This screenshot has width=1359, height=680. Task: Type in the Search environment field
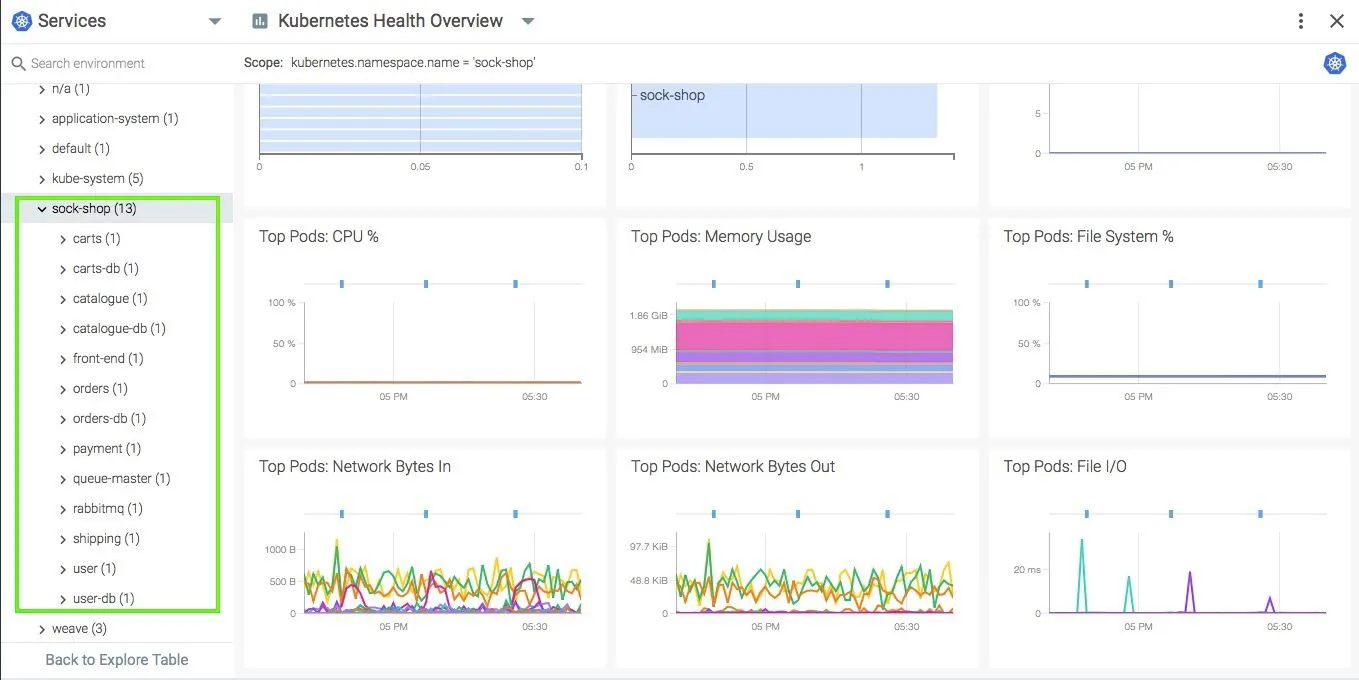120,63
